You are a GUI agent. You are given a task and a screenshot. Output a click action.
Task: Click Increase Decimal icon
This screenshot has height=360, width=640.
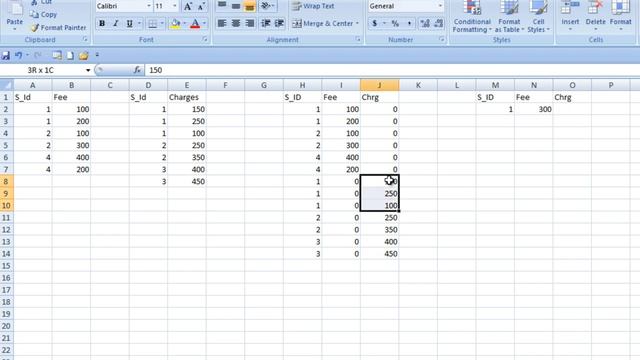pyautogui.click(x=425, y=23)
